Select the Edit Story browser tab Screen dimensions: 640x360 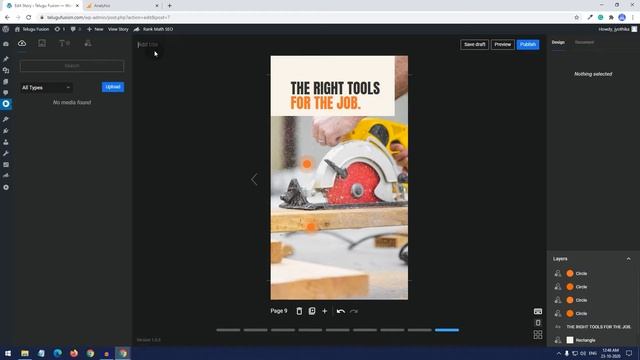pyautogui.click(x=42, y=6)
